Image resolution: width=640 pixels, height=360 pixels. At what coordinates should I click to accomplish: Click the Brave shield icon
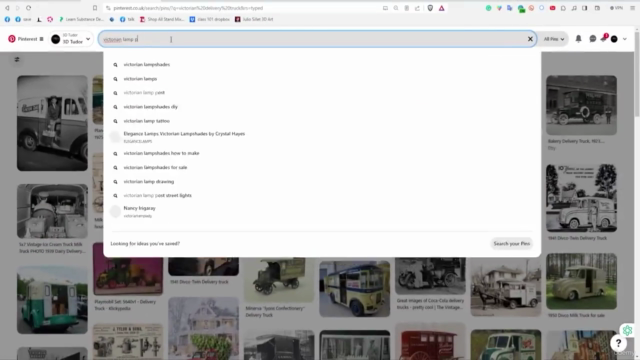(x=430, y=8)
